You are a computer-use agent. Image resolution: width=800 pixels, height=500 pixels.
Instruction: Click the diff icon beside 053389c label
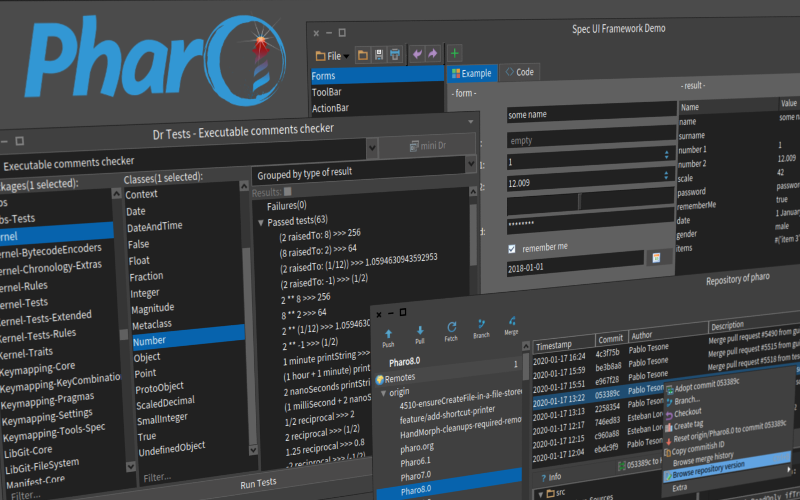pos(621,465)
